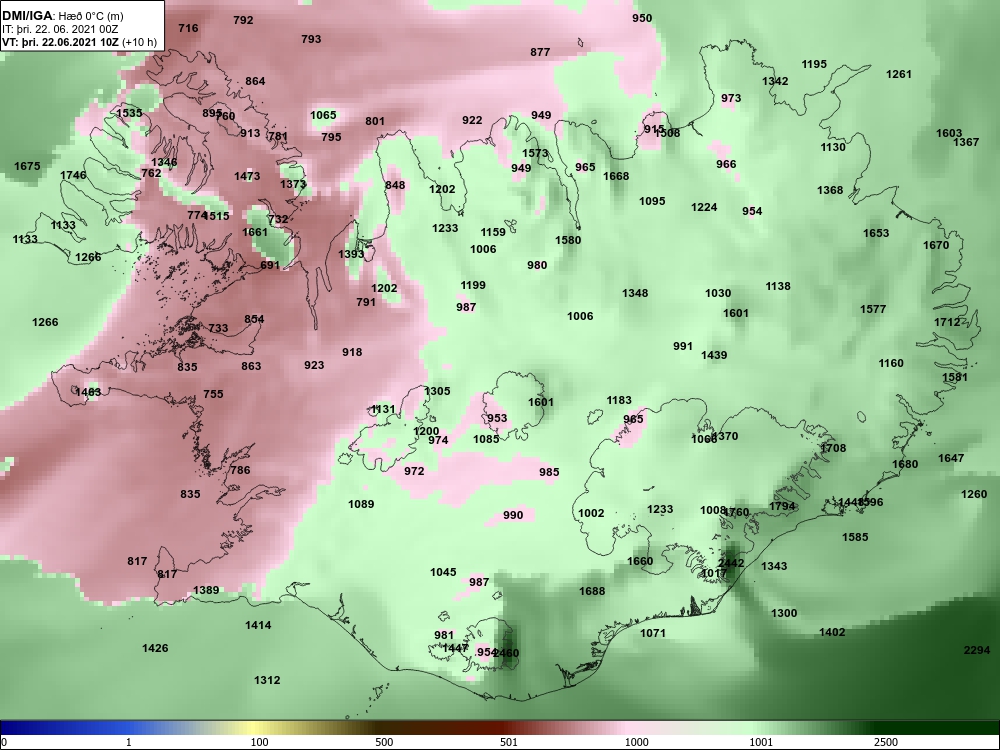The height and width of the screenshot is (750, 1000).
Task: Click the map value 1305
Action: pyautogui.click(x=437, y=392)
